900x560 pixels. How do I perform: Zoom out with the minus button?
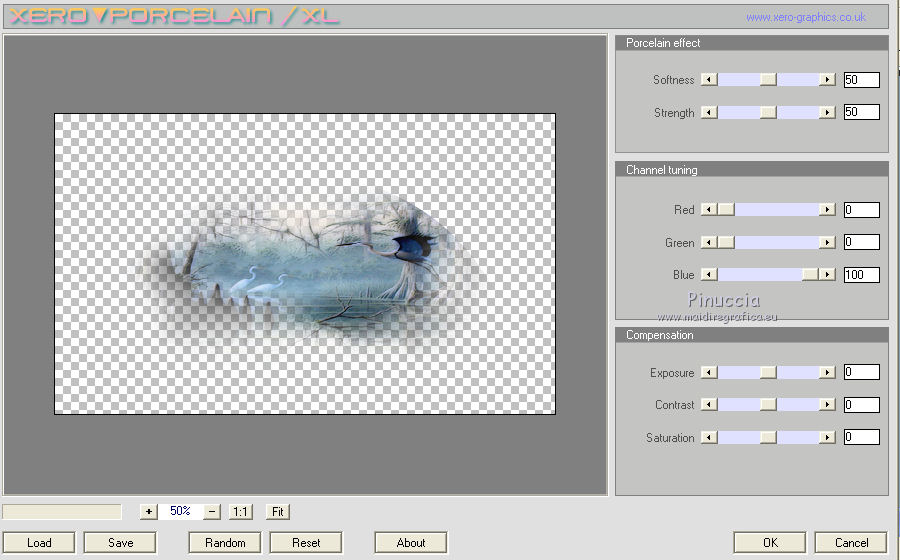[x=212, y=511]
